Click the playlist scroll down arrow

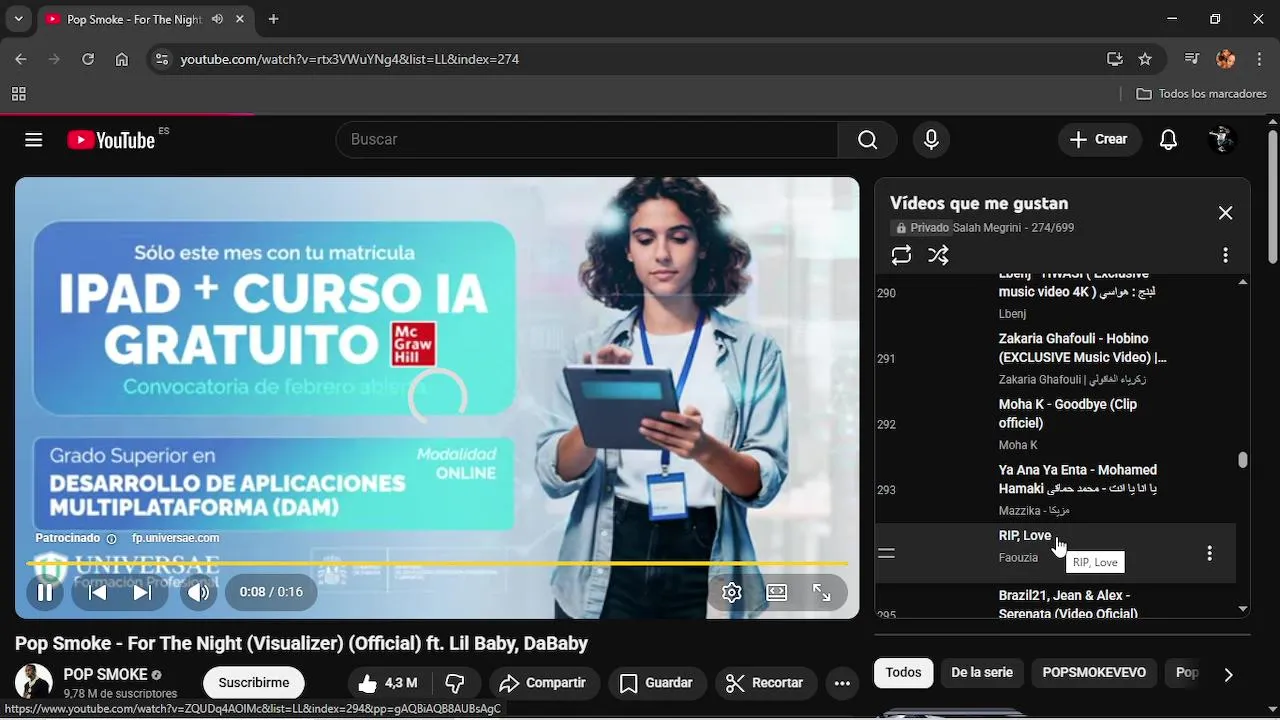tap(1243, 609)
